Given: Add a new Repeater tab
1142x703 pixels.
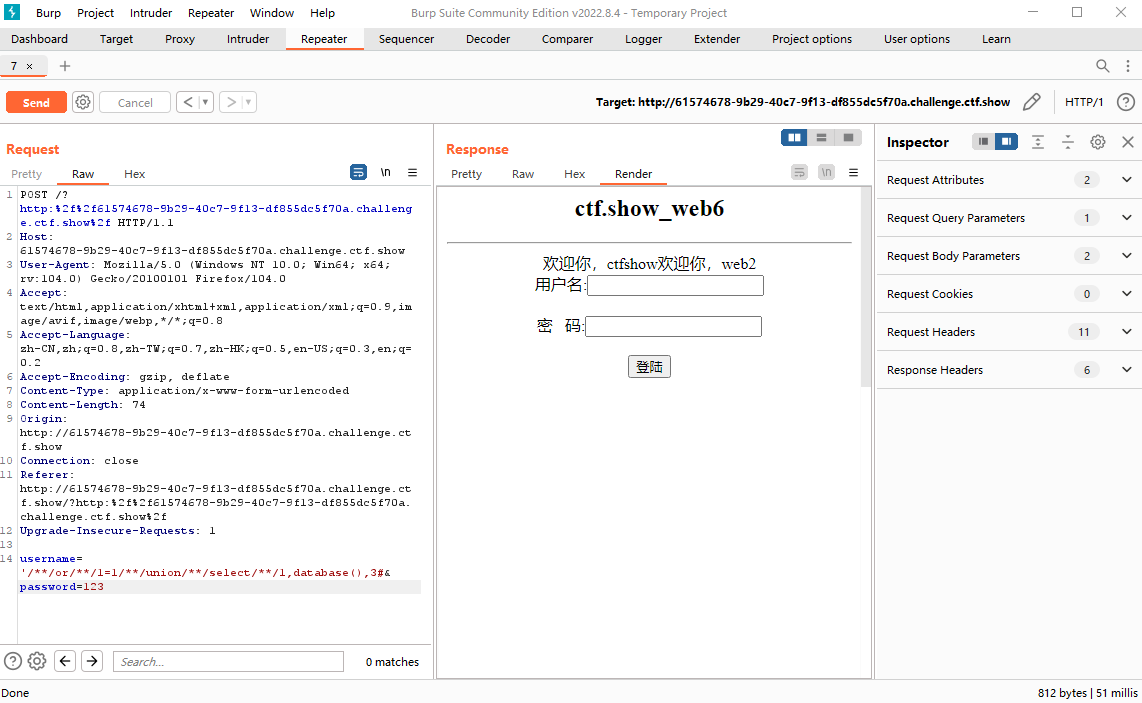Looking at the screenshot, I should point(65,66).
